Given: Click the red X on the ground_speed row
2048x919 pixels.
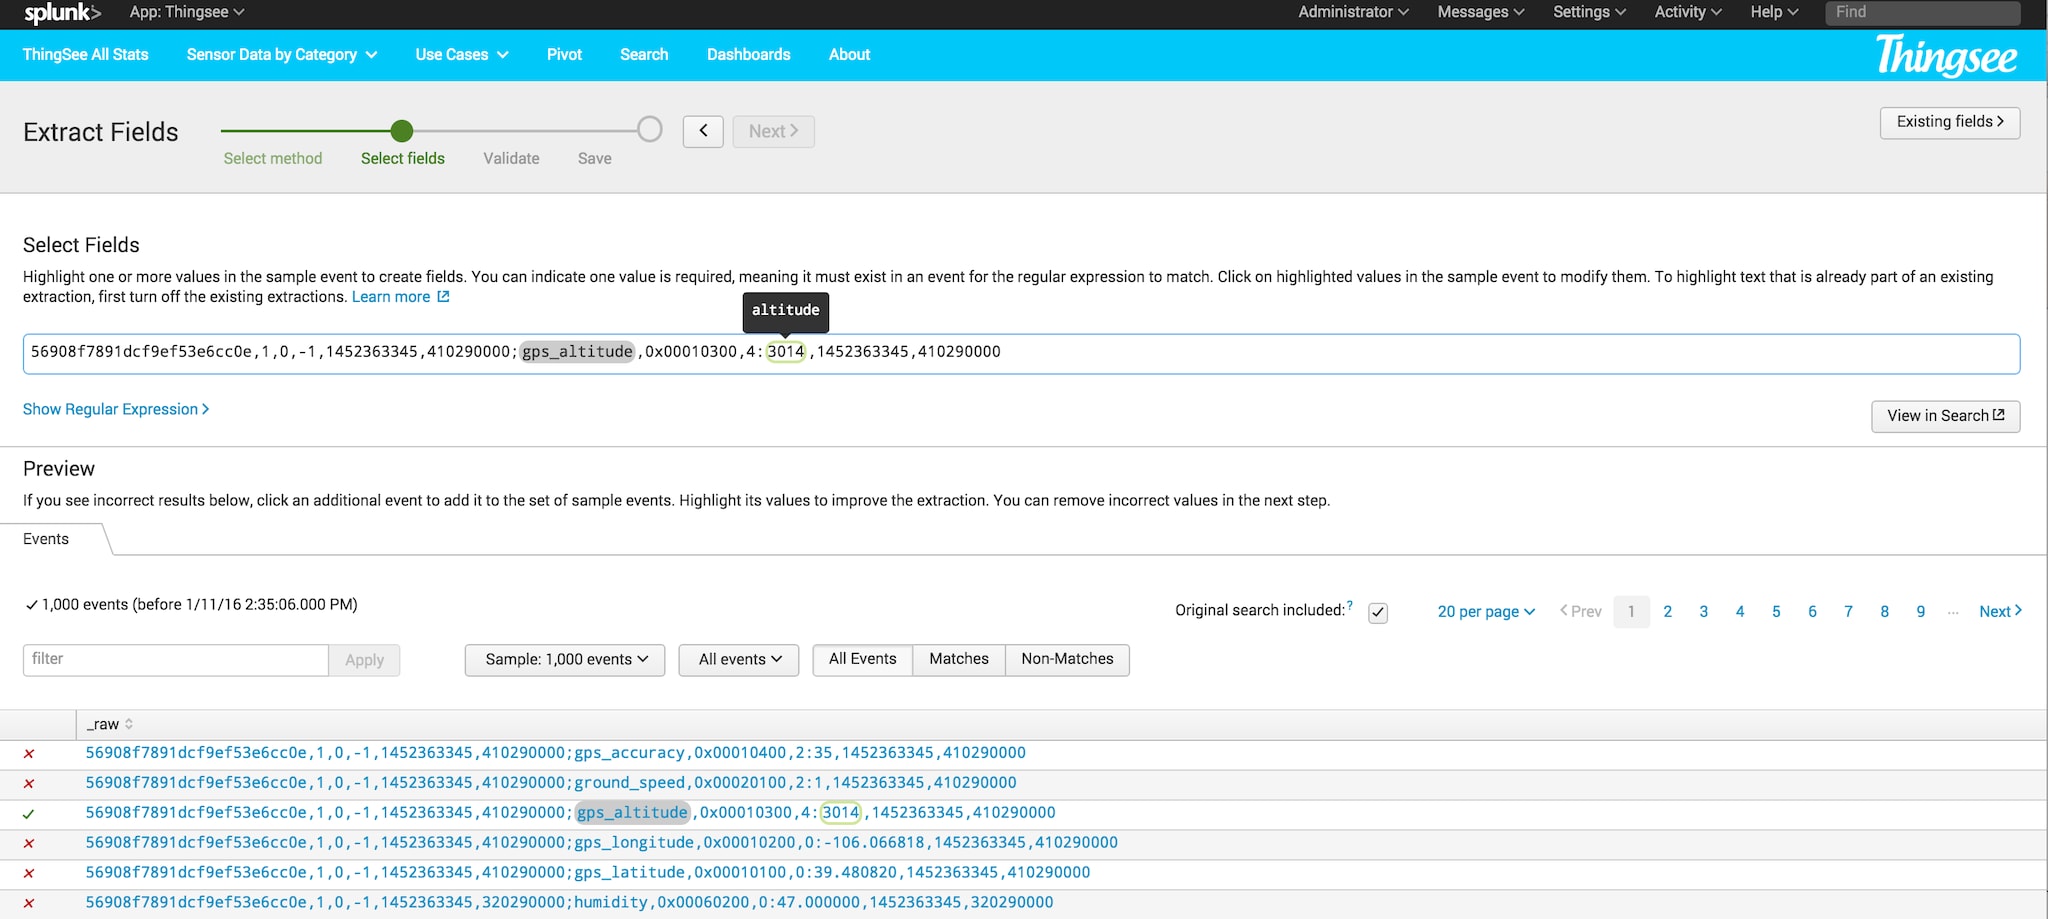Looking at the screenshot, I should [29, 784].
